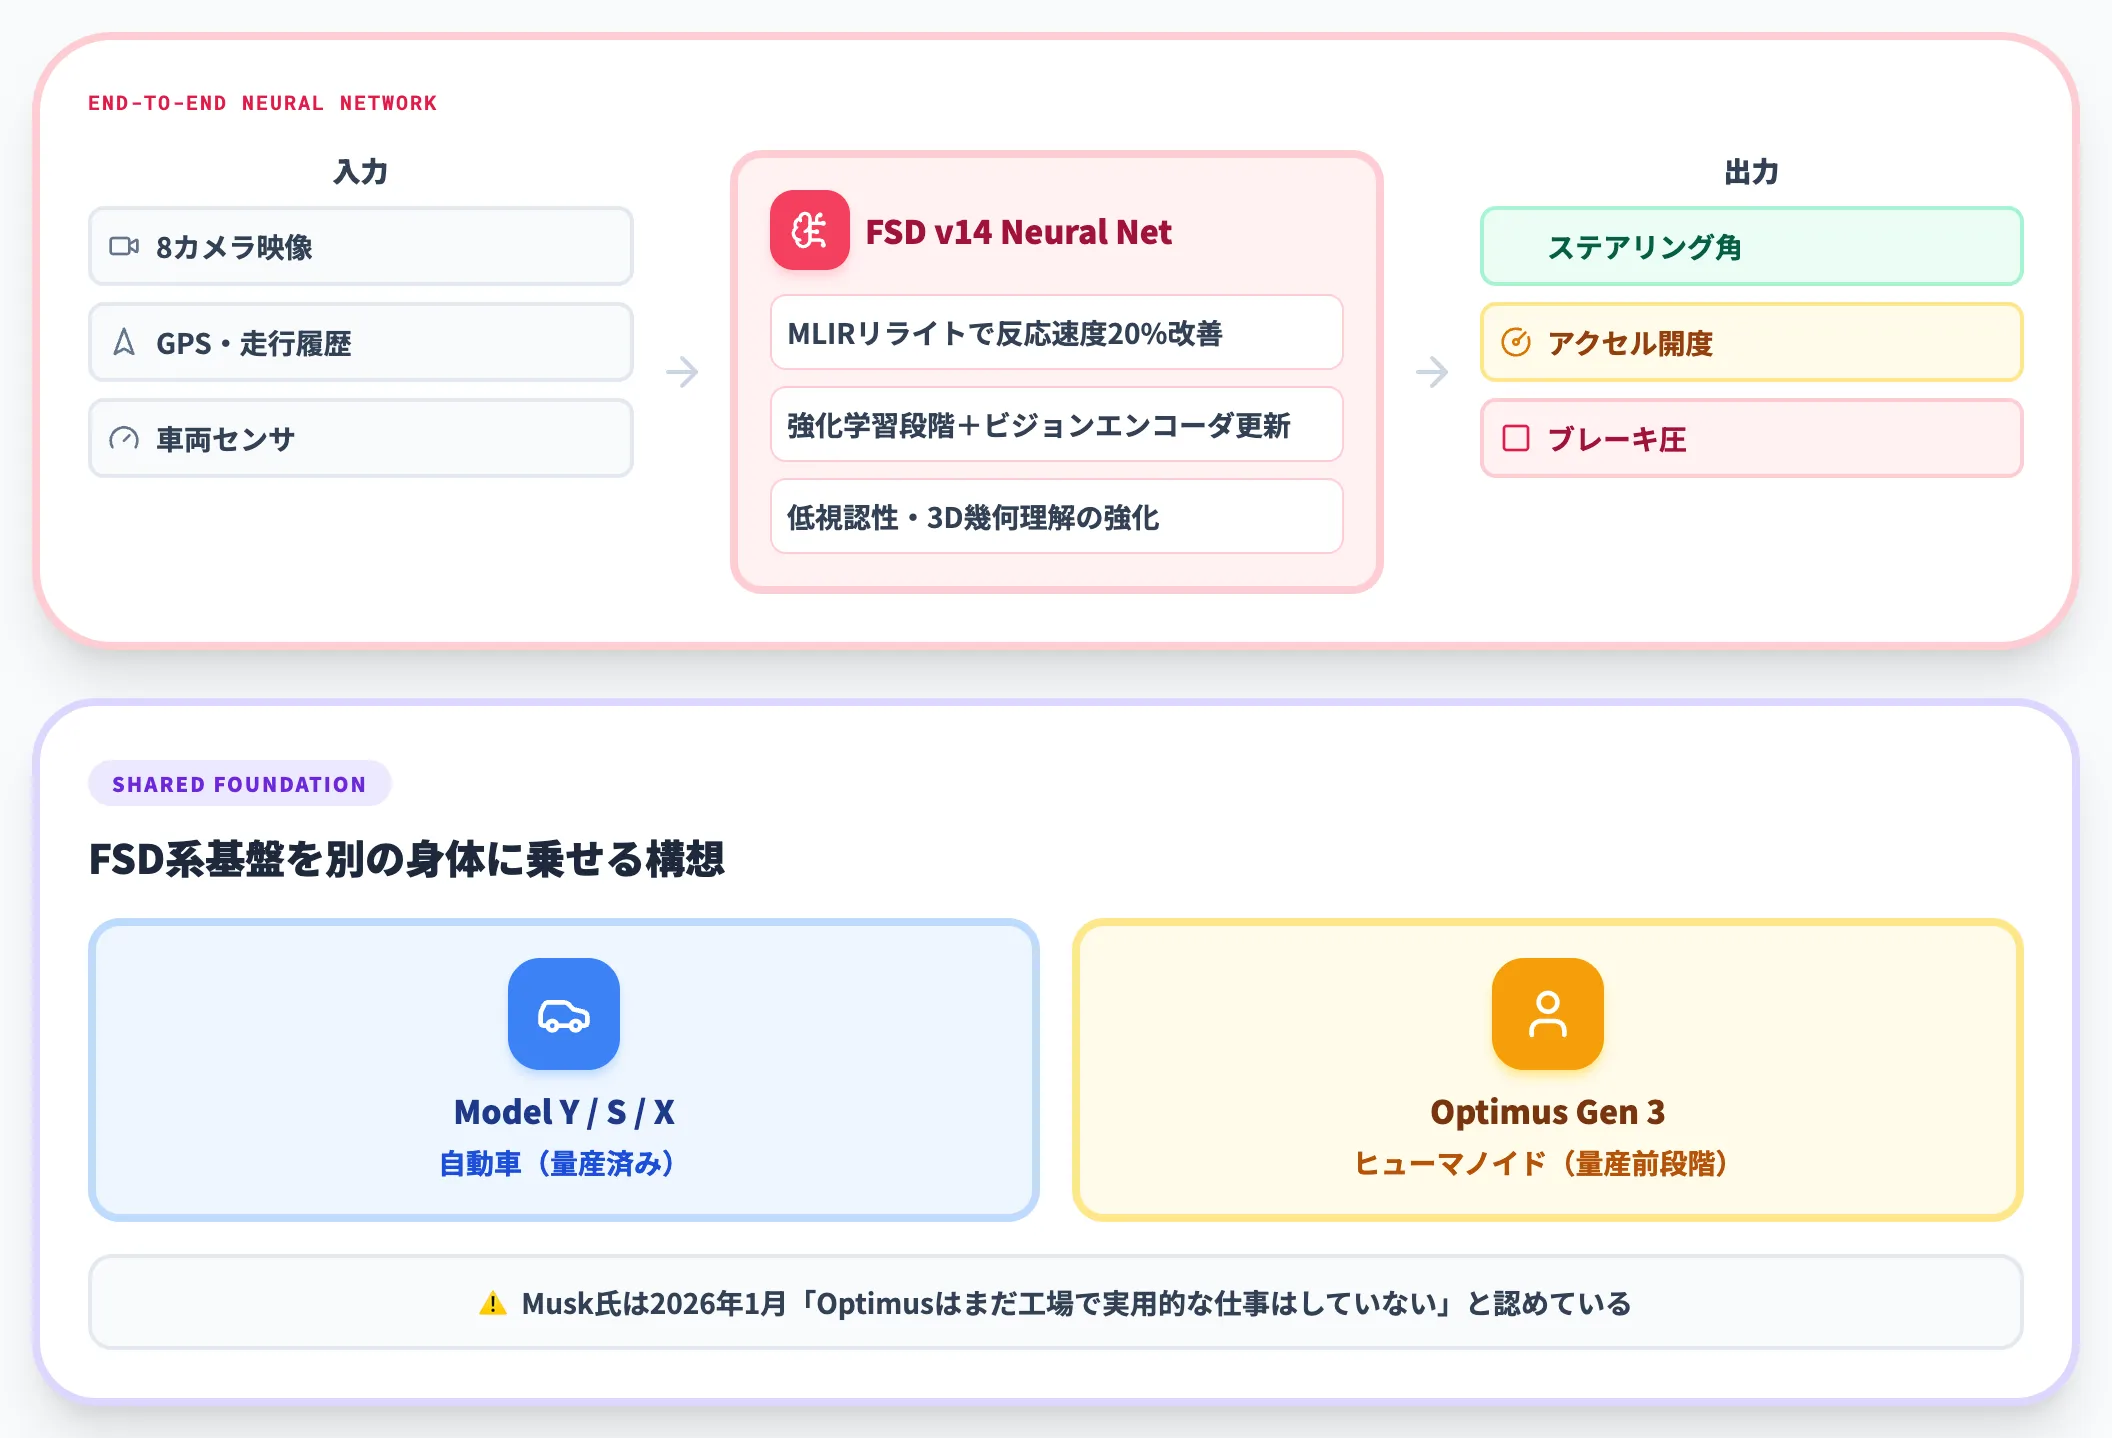
Task: Click the 出力 column heading
Action: pyautogui.click(x=1752, y=172)
